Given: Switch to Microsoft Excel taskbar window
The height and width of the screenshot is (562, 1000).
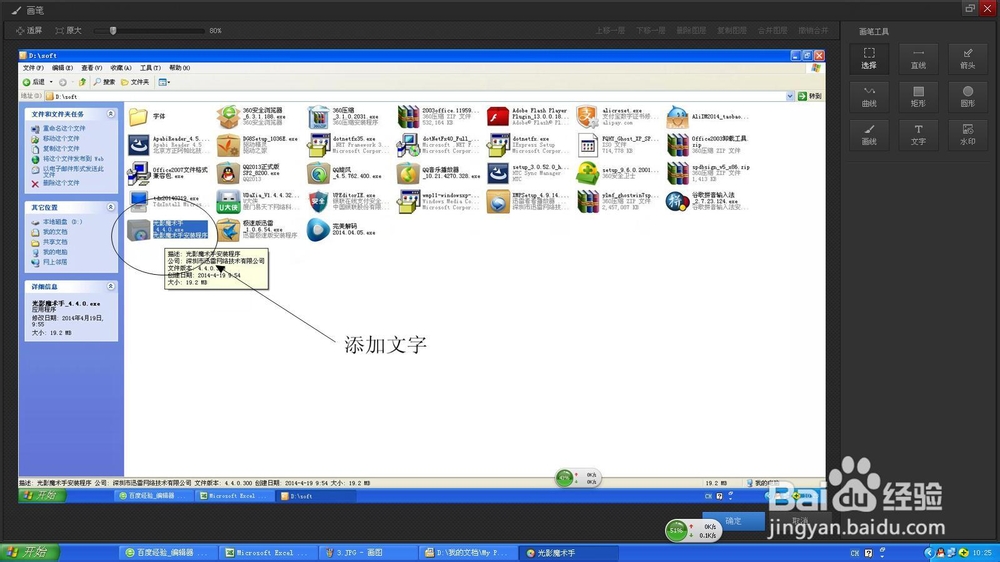Looking at the screenshot, I should [267, 552].
